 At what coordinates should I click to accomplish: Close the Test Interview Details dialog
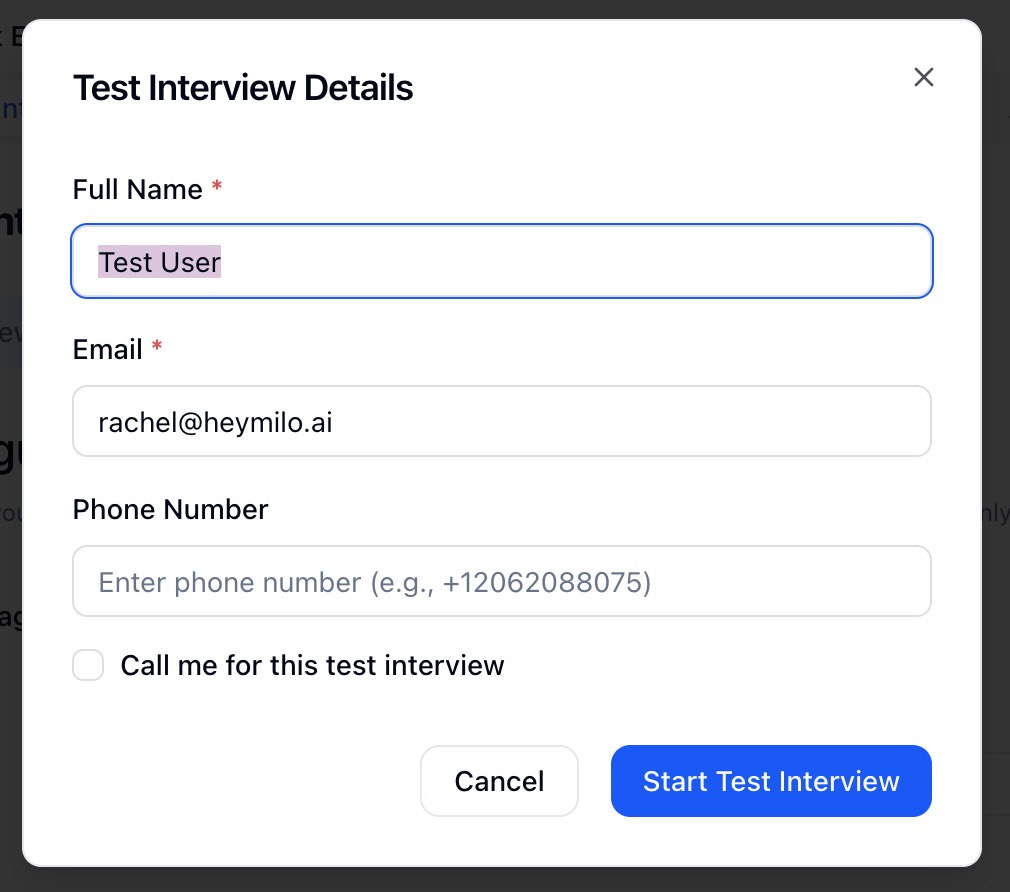[923, 77]
